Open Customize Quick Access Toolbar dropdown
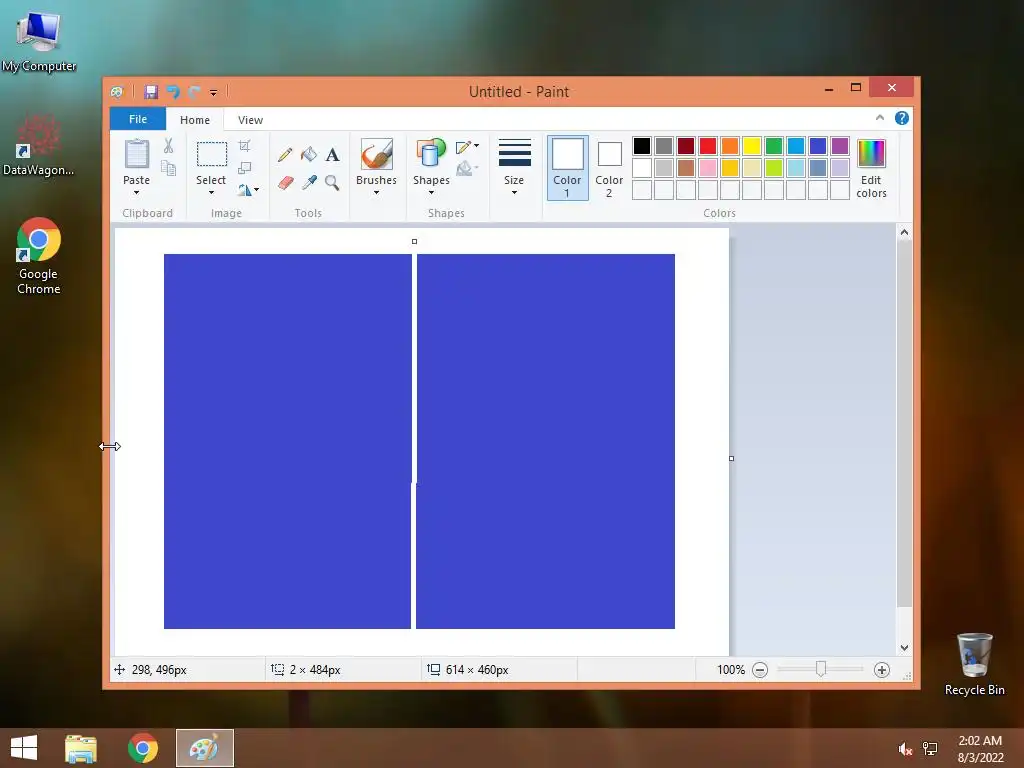This screenshot has width=1024, height=768. (x=214, y=92)
